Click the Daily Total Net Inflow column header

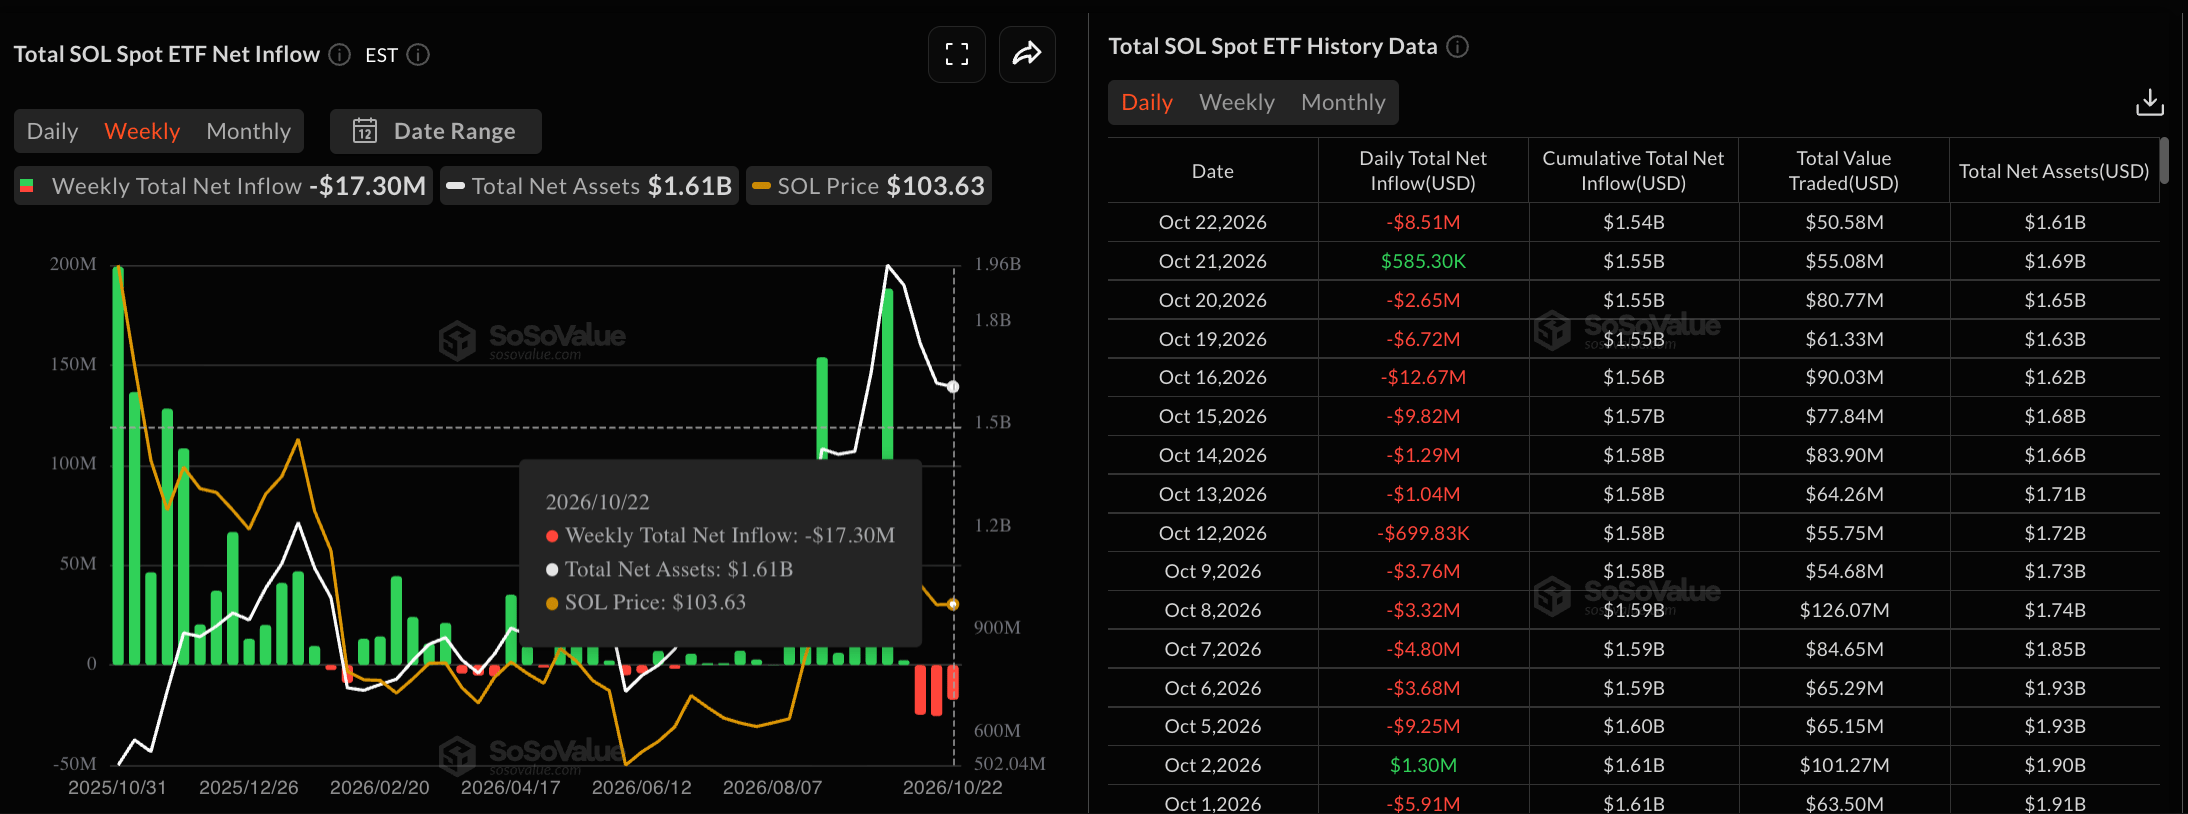(x=1423, y=171)
